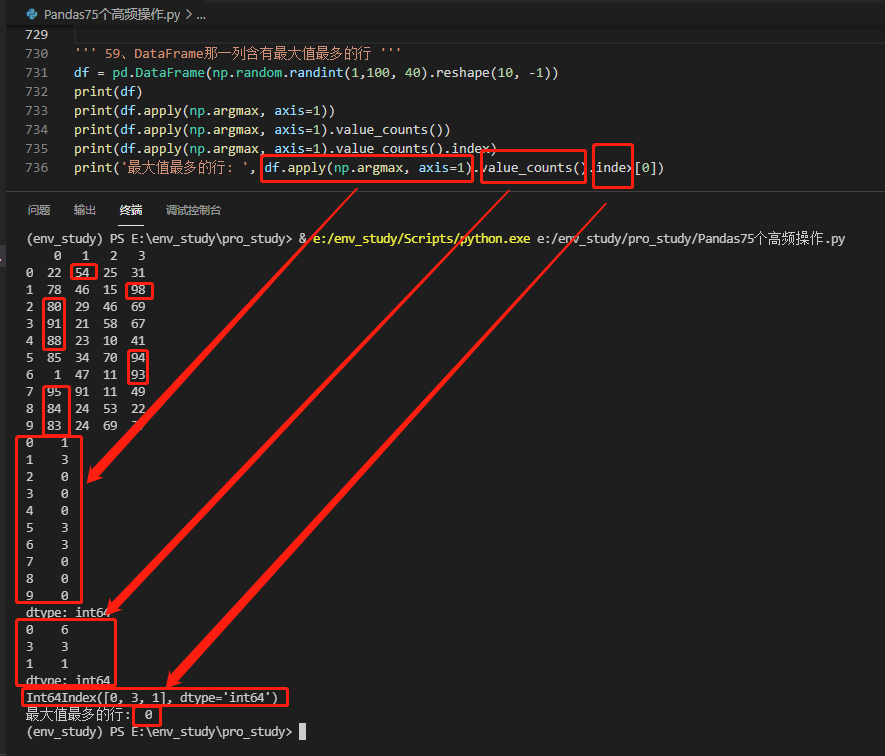Click the terminal value 54 in row 0
Screen dimensions: 885x756
(x=82, y=273)
